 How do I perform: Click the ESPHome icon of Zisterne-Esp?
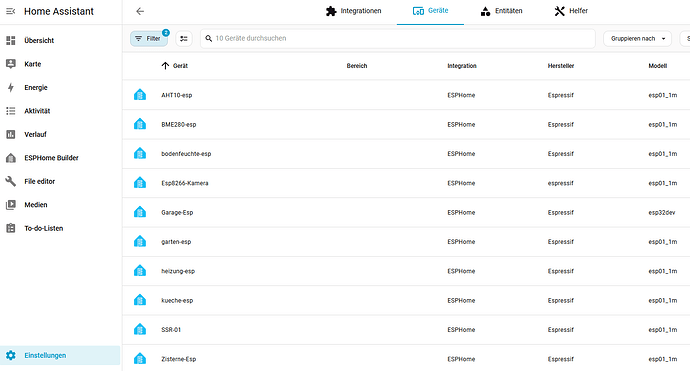pos(140,359)
